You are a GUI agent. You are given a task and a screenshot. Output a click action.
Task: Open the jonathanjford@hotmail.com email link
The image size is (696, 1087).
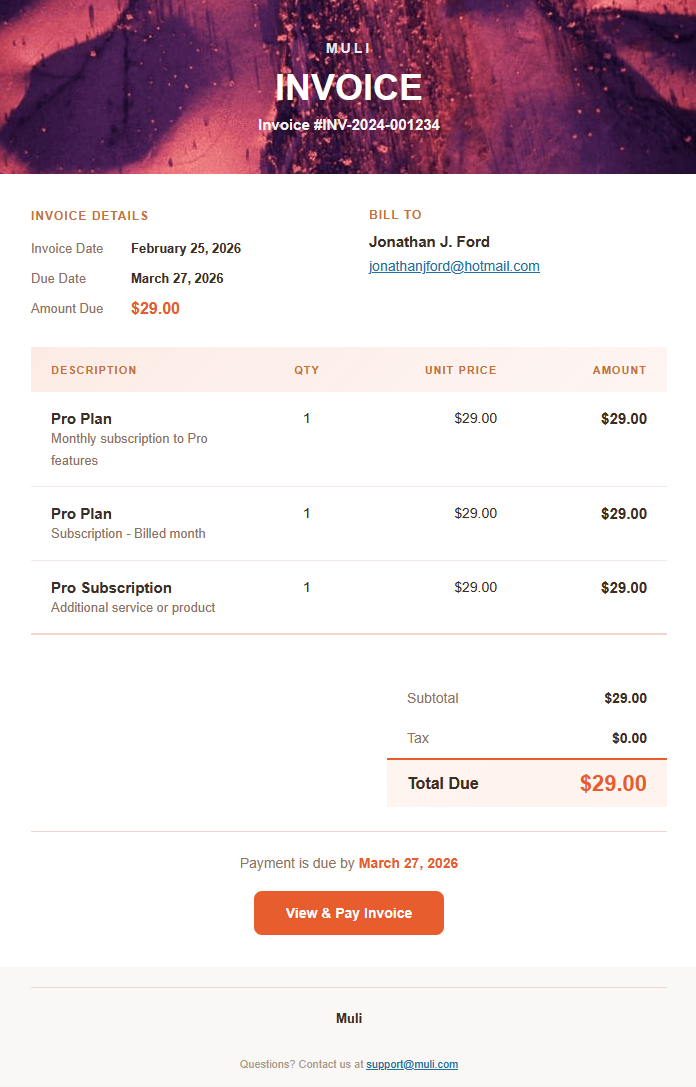[454, 266]
